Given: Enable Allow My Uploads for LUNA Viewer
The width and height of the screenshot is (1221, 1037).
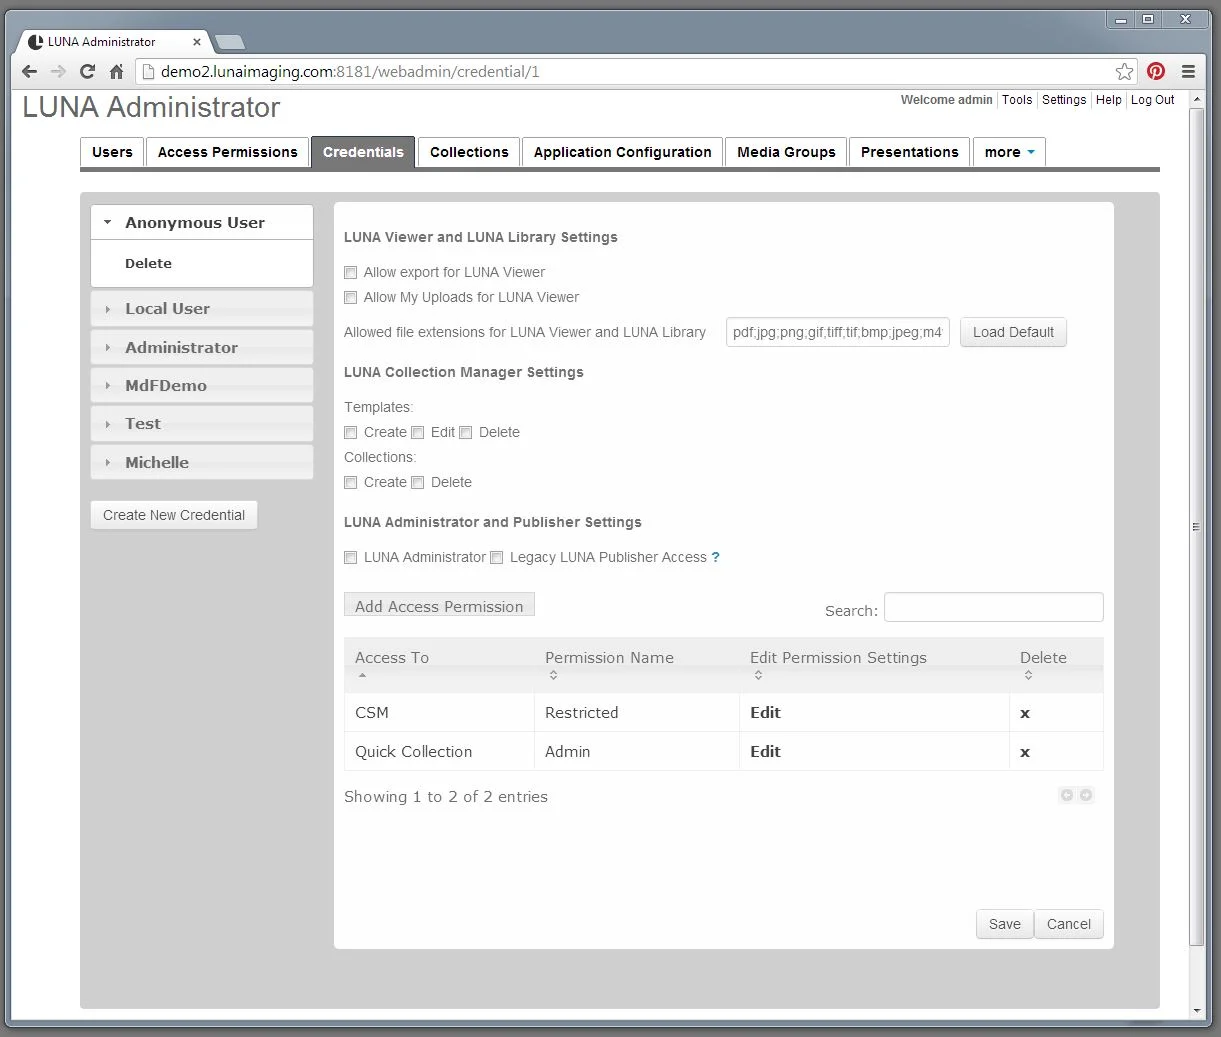Looking at the screenshot, I should click(x=351, y=297).
